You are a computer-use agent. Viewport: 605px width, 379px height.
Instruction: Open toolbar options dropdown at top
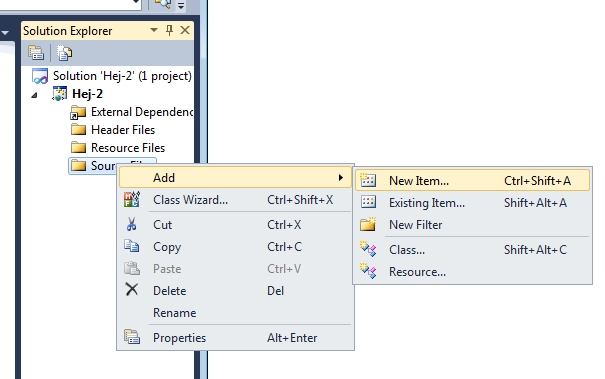click(x=181, y=5)
